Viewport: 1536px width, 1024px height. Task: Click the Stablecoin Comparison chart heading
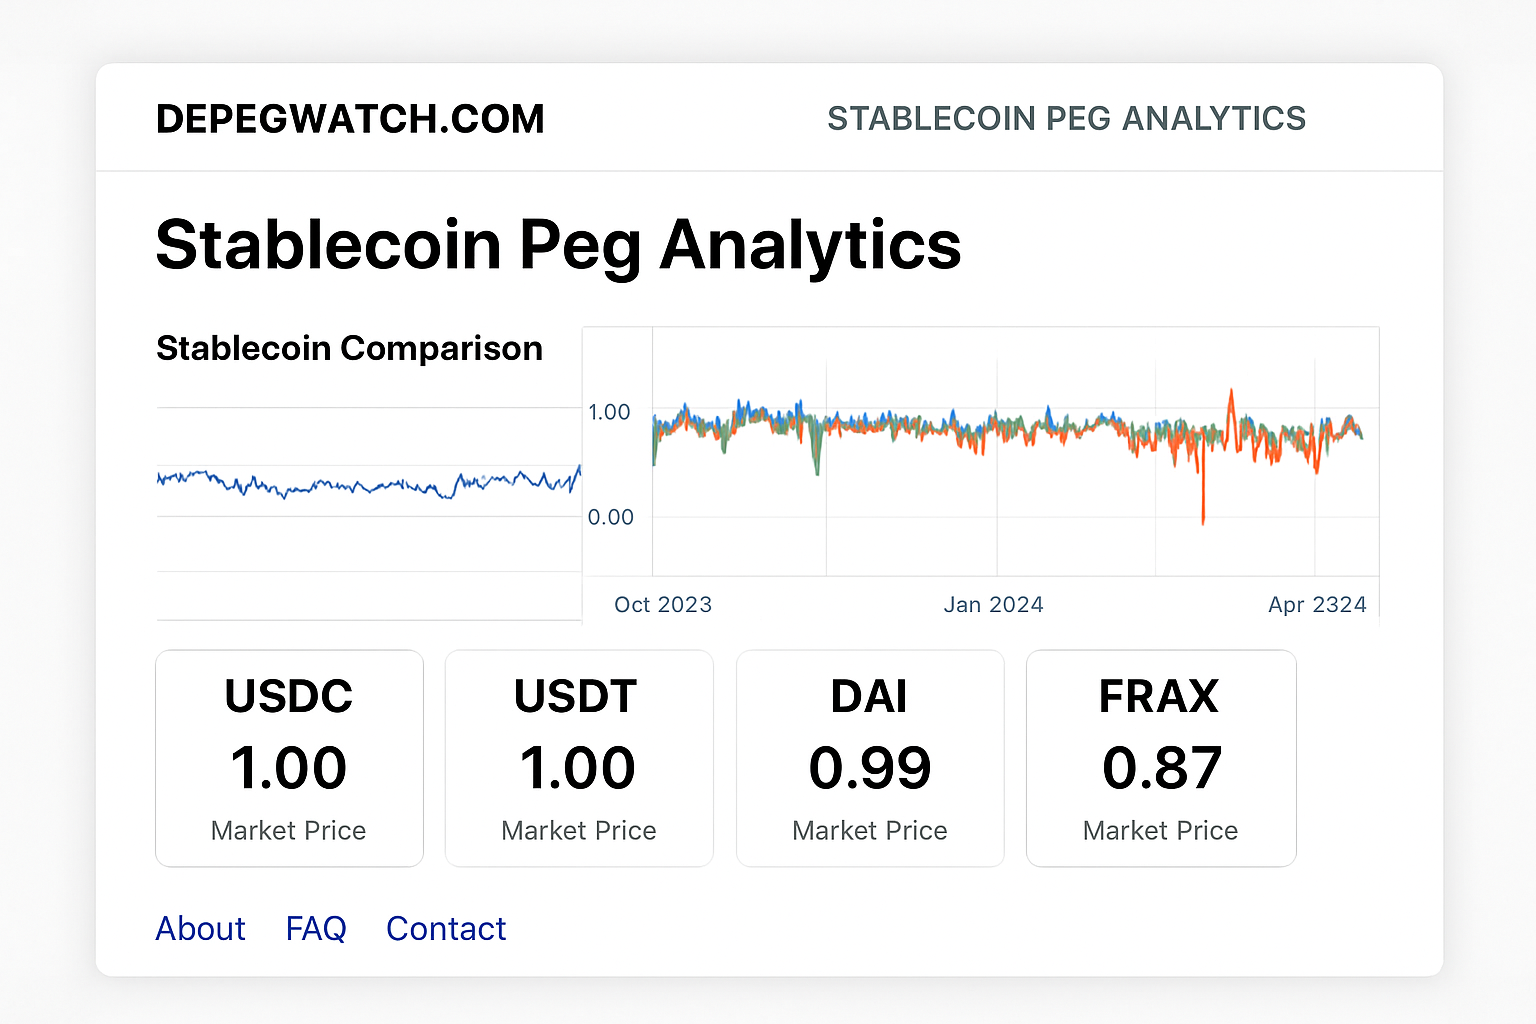349,348
